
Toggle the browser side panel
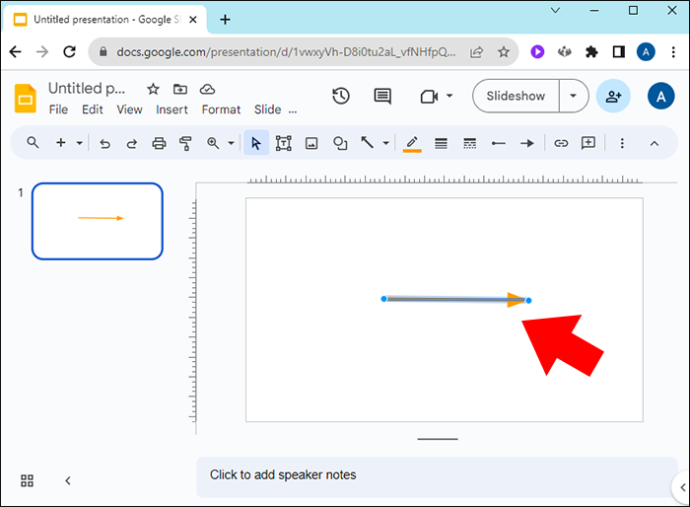(x=619, y=52)
